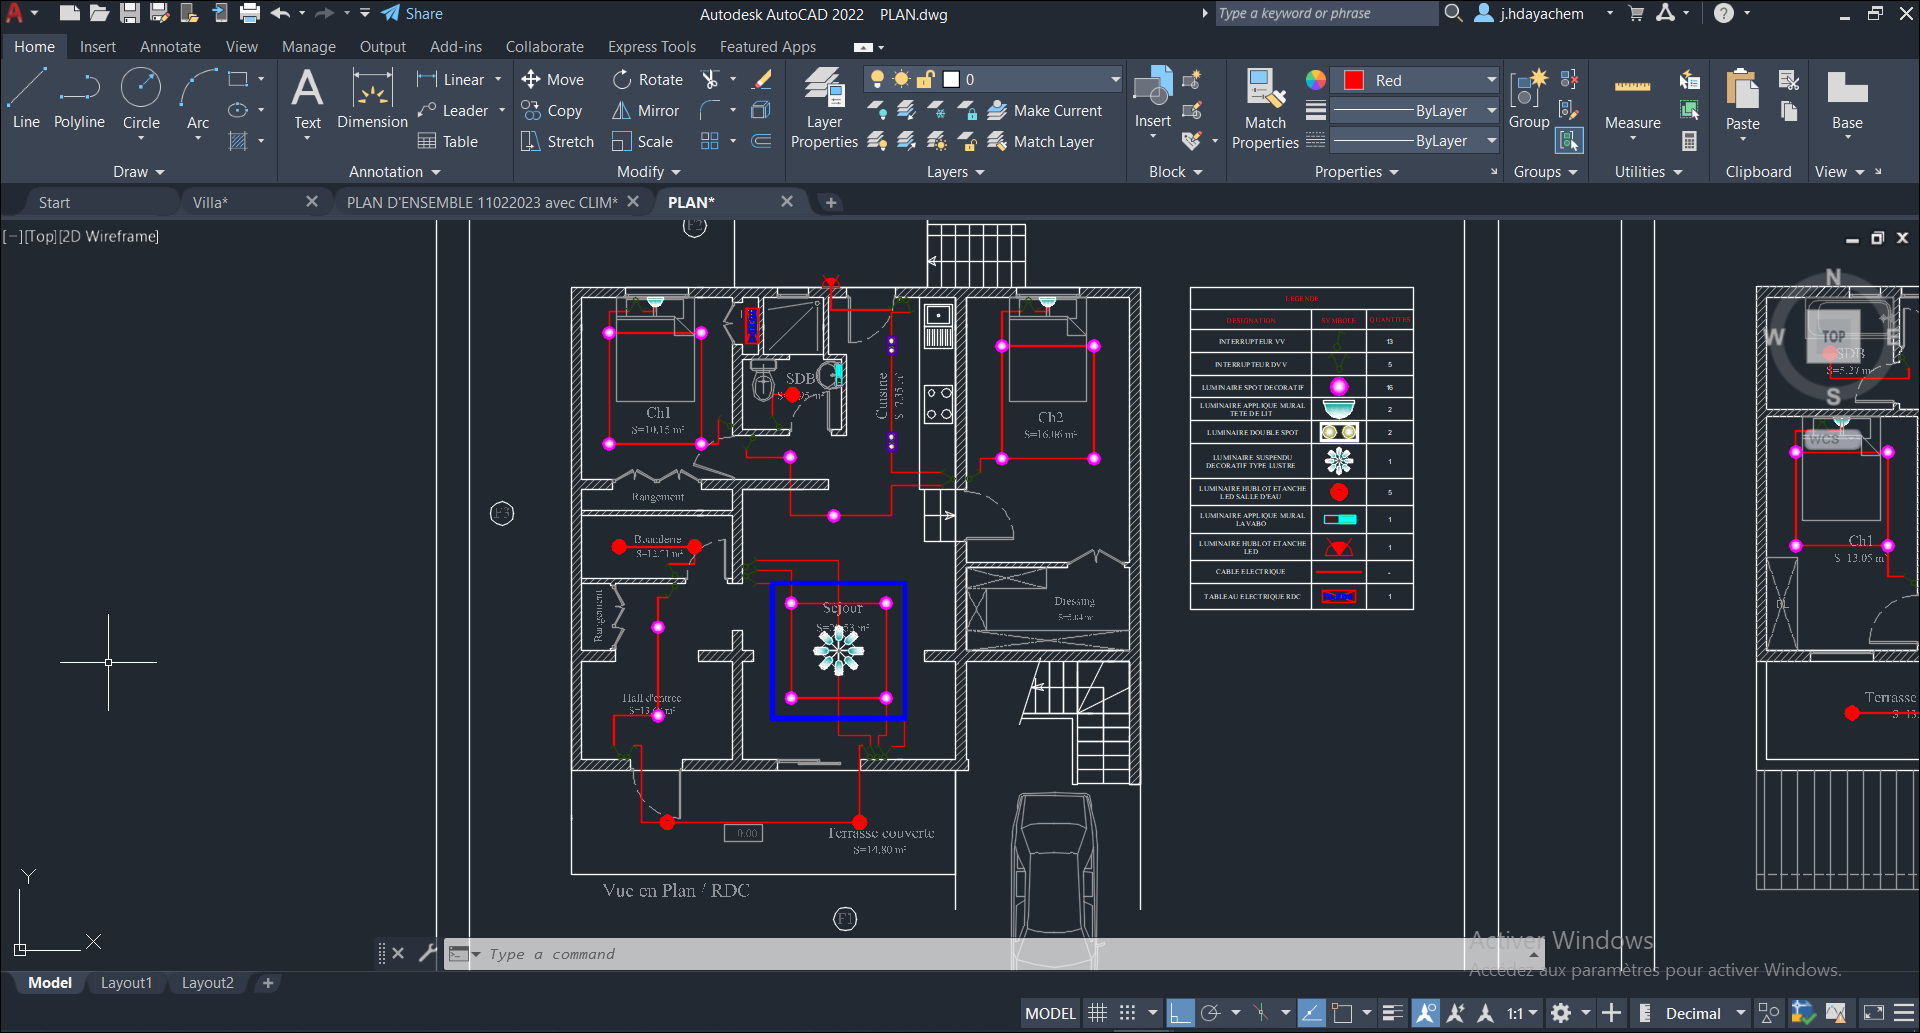Toggle grid display in status bar

tap(1097, 1013)
